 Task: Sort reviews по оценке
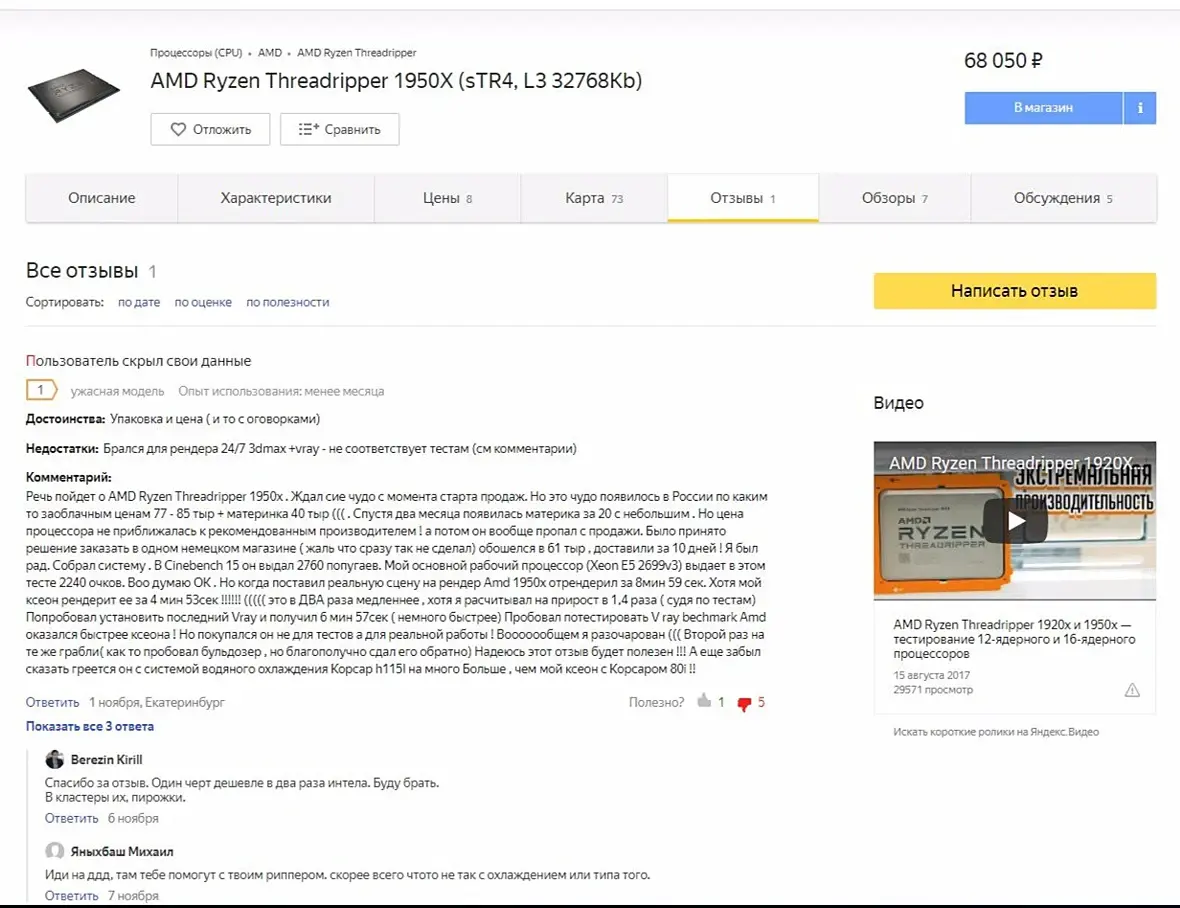pyautogui.click(x=203, y=302)
